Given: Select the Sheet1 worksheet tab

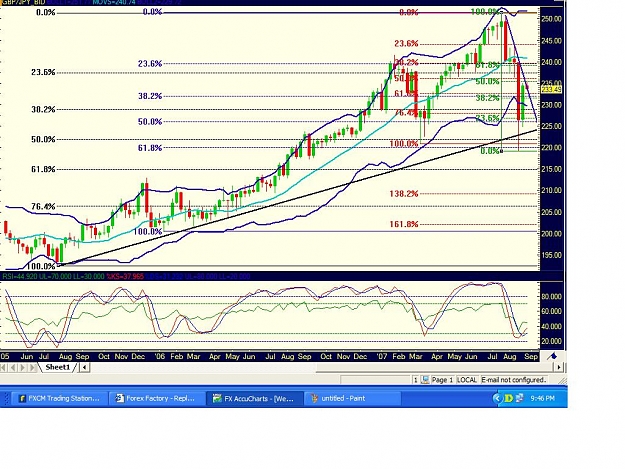Looking at the screenshot, I should click(57, 367).
